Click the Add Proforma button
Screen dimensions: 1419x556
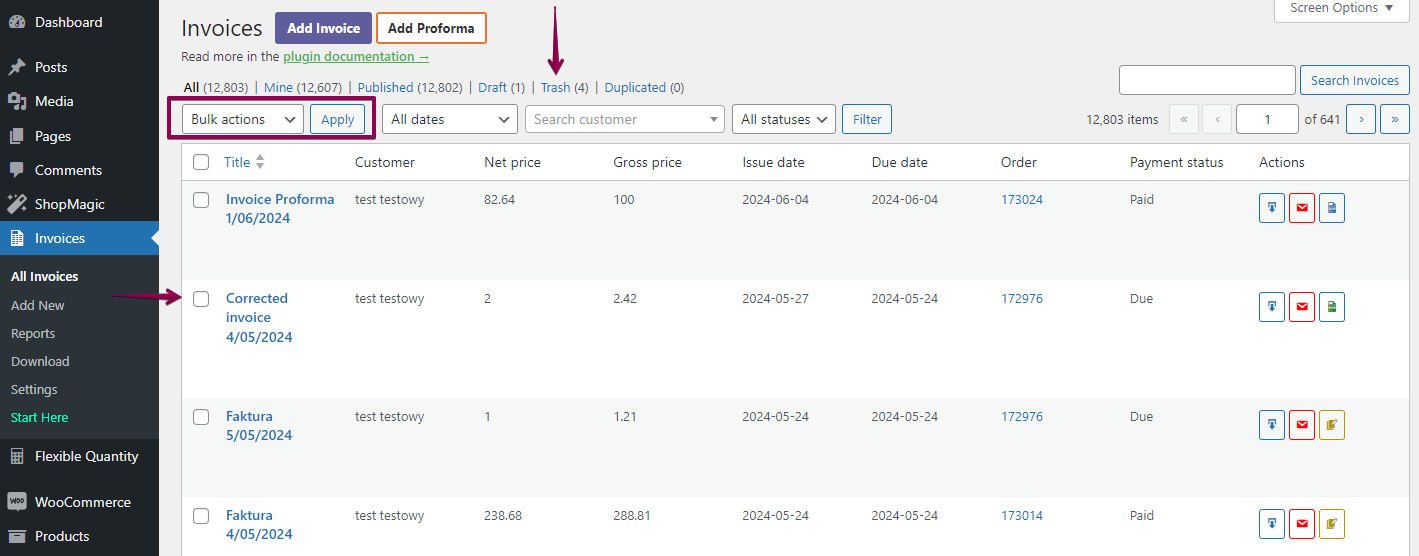pos(431,28)
